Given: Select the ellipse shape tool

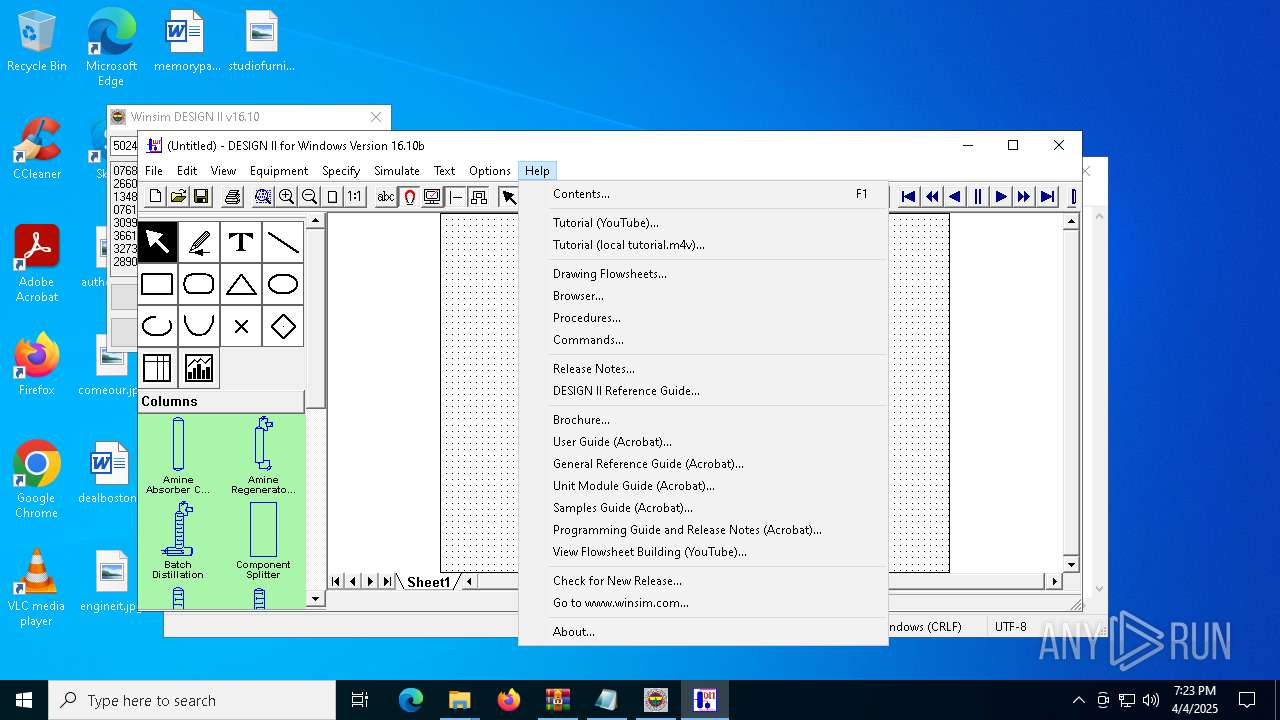Looking at the screenshot, I should [x=283, y=284].
